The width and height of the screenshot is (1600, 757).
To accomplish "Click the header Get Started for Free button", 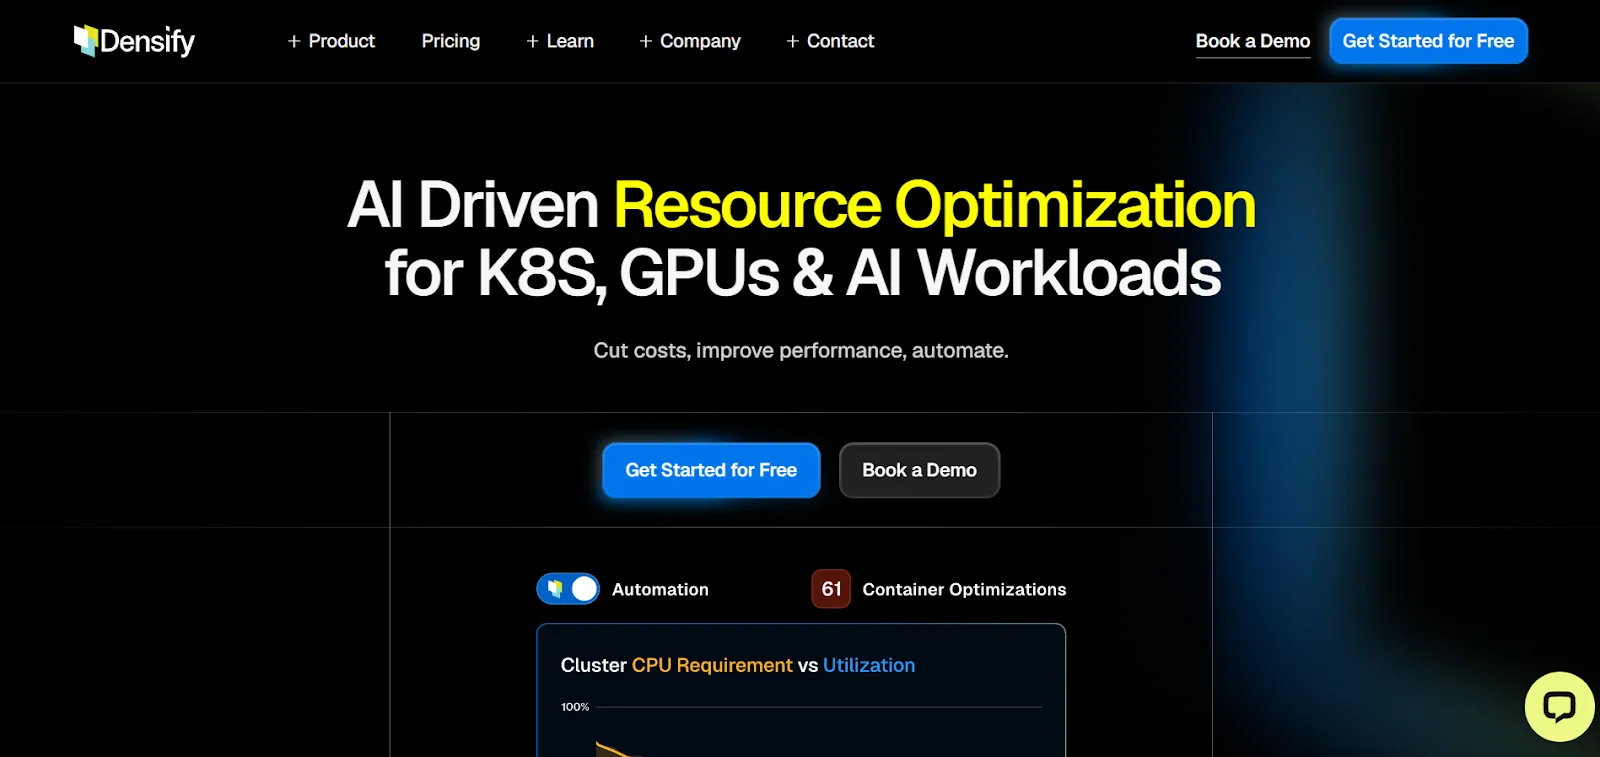I will (x=1428, y=41).
